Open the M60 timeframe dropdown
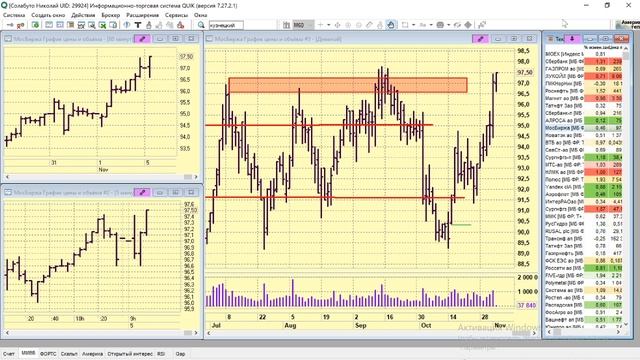 tap(303, 25)
